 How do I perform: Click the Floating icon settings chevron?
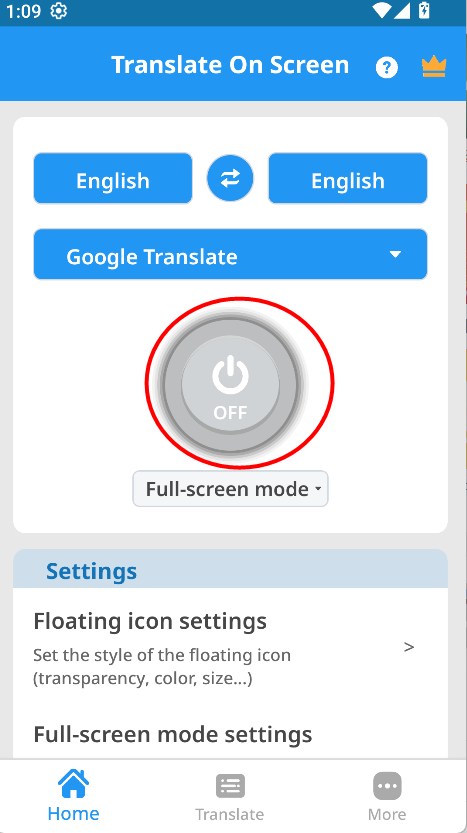point(409,647)
